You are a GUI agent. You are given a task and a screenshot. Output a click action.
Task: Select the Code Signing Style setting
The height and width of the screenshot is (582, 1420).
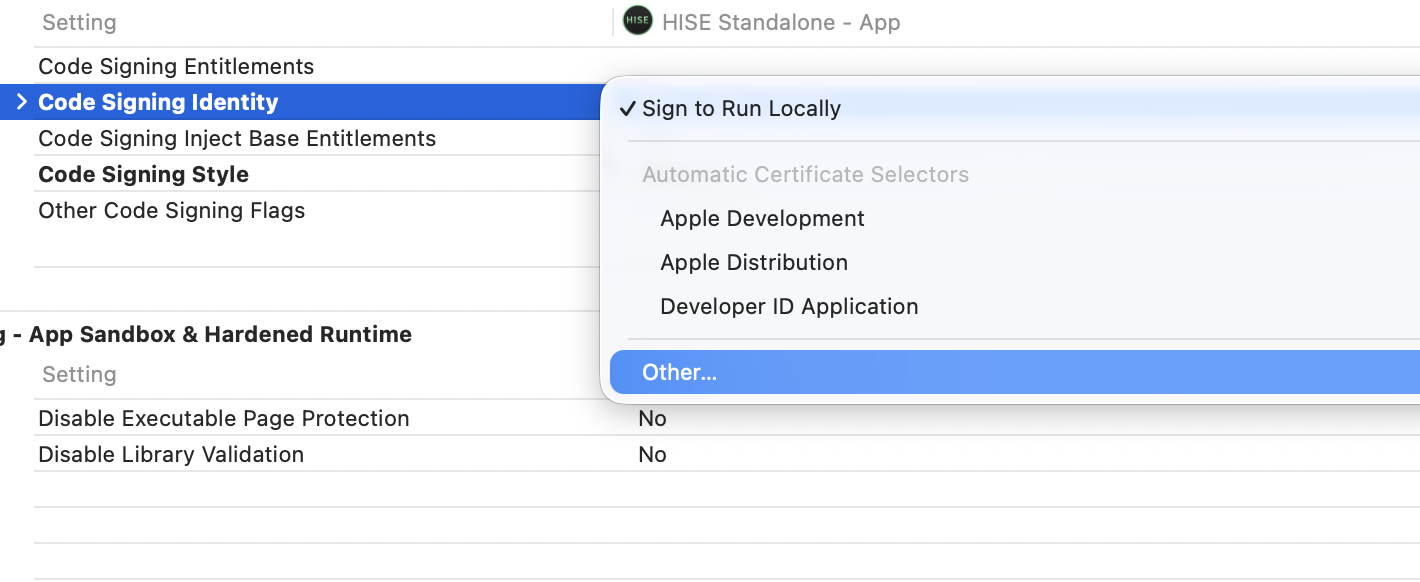click(143, 174)
